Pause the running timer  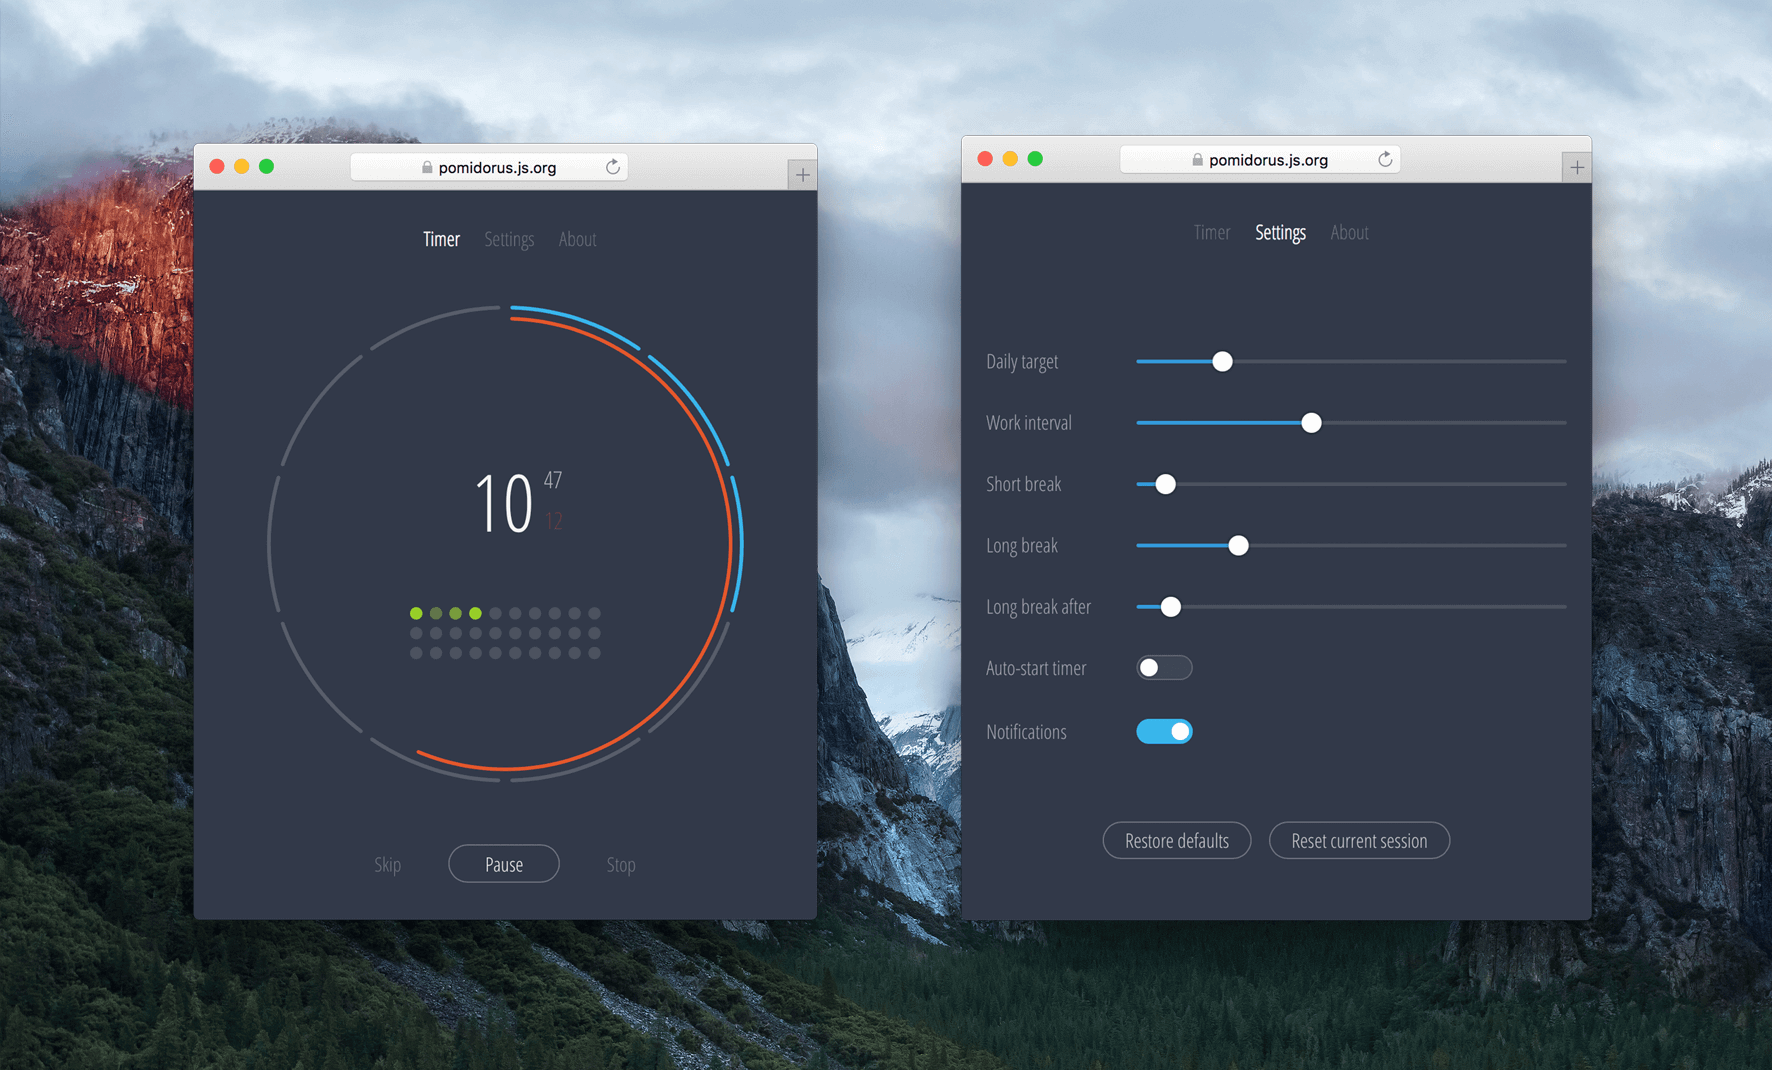504,864
